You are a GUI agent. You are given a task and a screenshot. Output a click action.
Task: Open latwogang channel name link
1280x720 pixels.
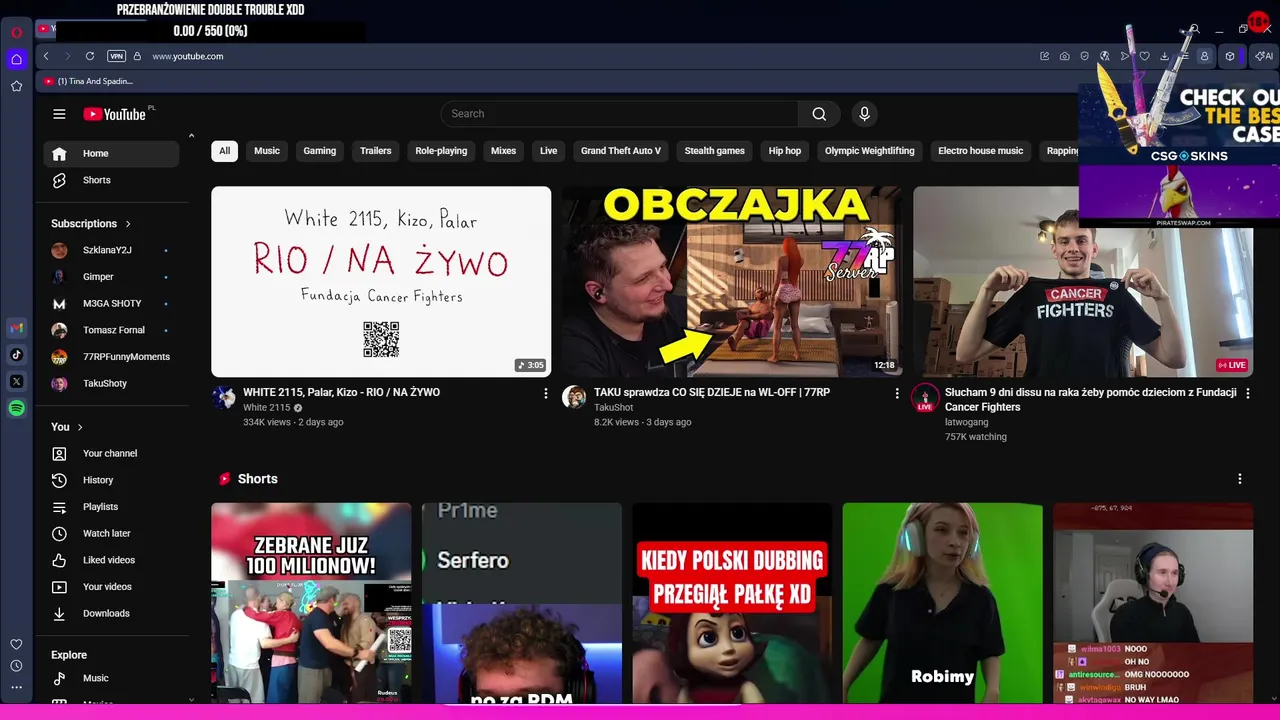pos(966,422)
